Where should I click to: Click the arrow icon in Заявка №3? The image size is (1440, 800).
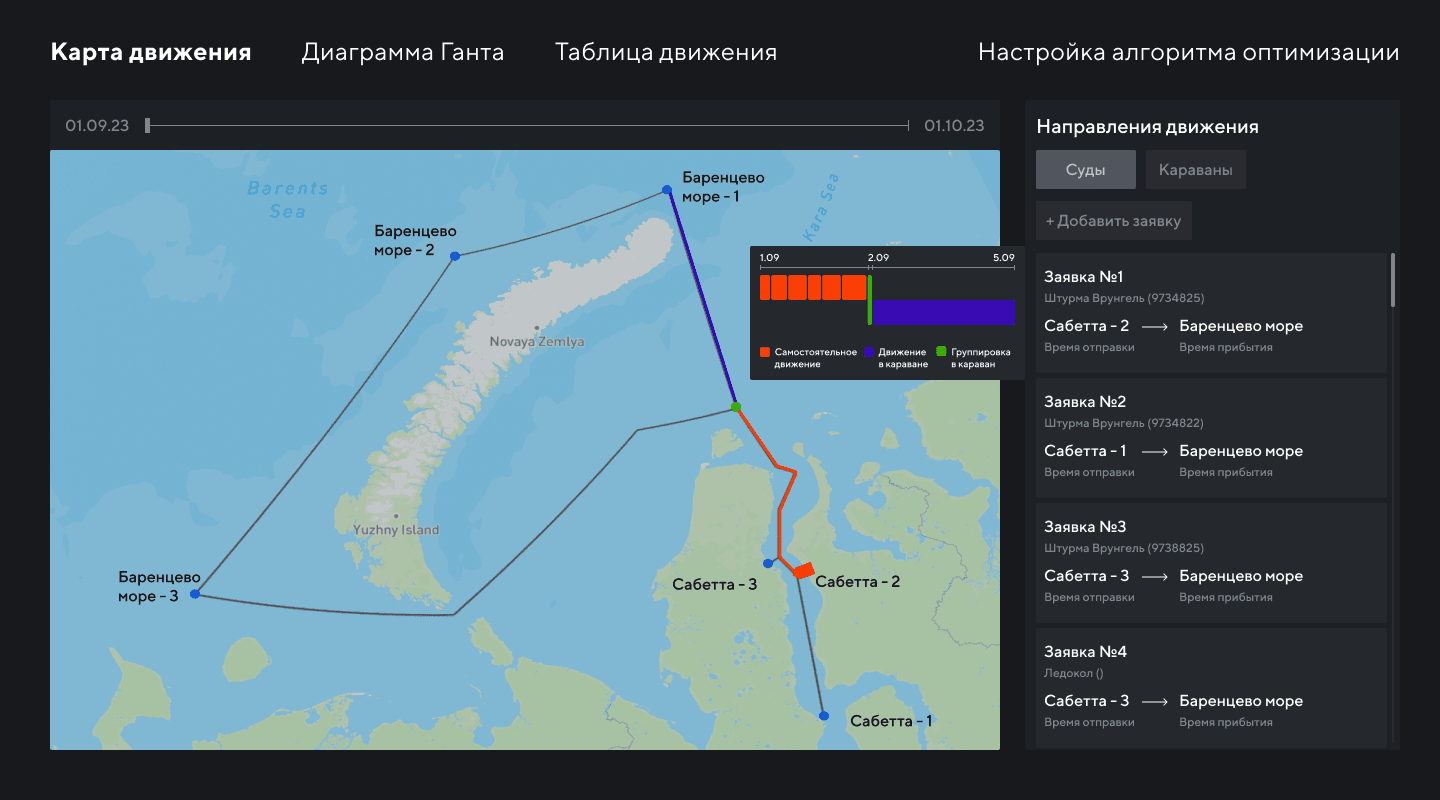(1154, 576)
